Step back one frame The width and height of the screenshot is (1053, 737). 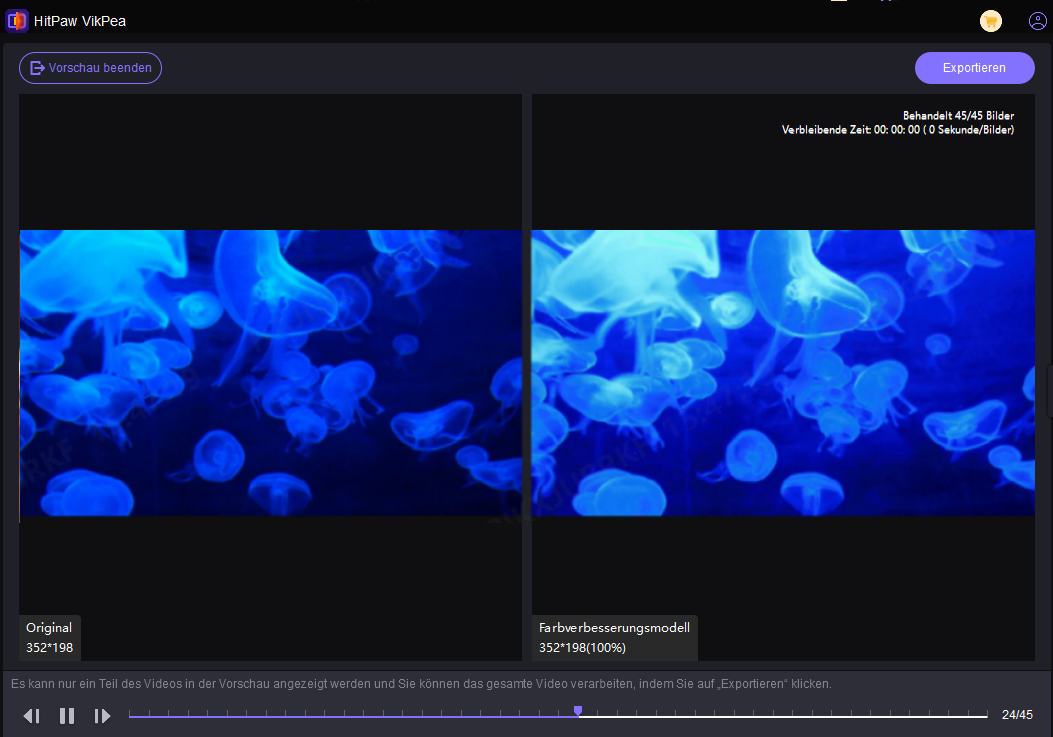[32, 716]
